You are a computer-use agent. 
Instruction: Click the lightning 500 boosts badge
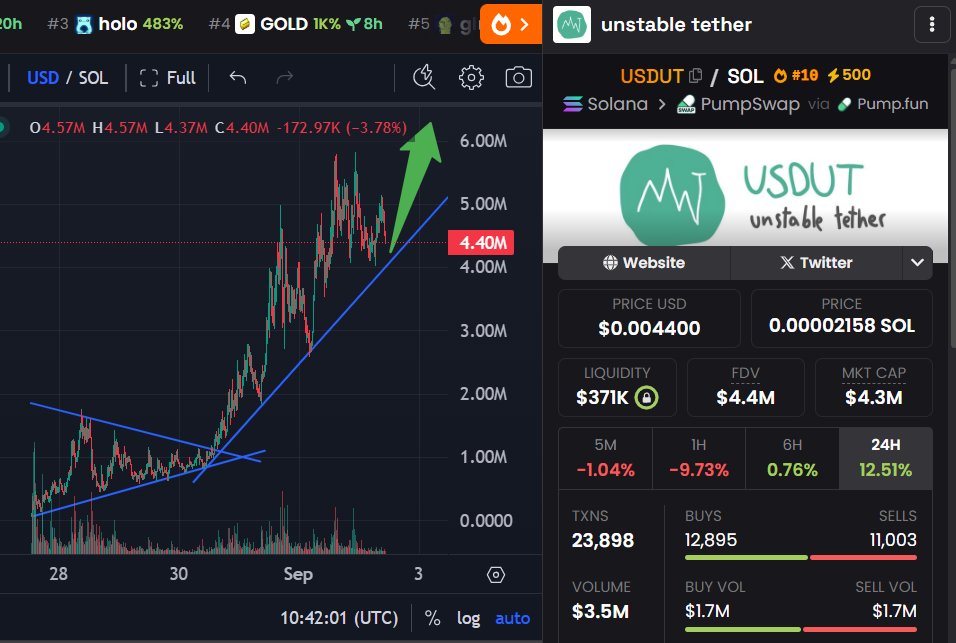coord(849,75)
